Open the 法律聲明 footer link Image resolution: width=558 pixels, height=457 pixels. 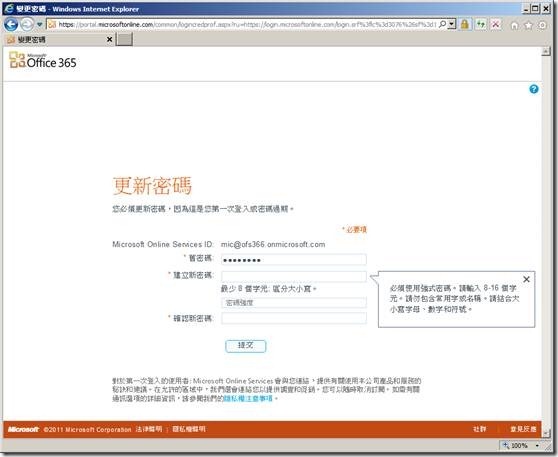click(x=149, y=429)
